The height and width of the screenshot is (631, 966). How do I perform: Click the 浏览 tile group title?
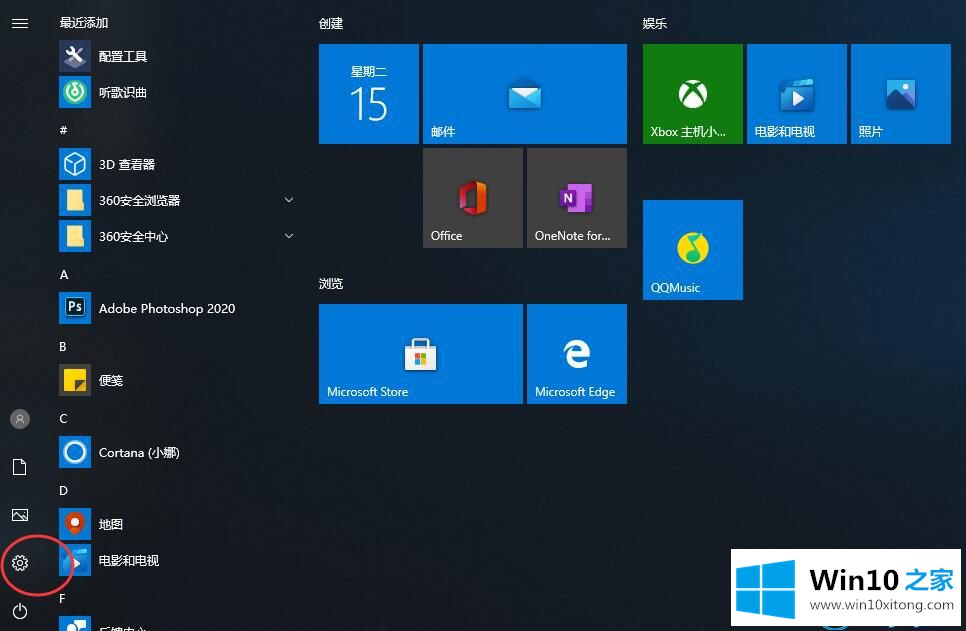tap(331, 283)
